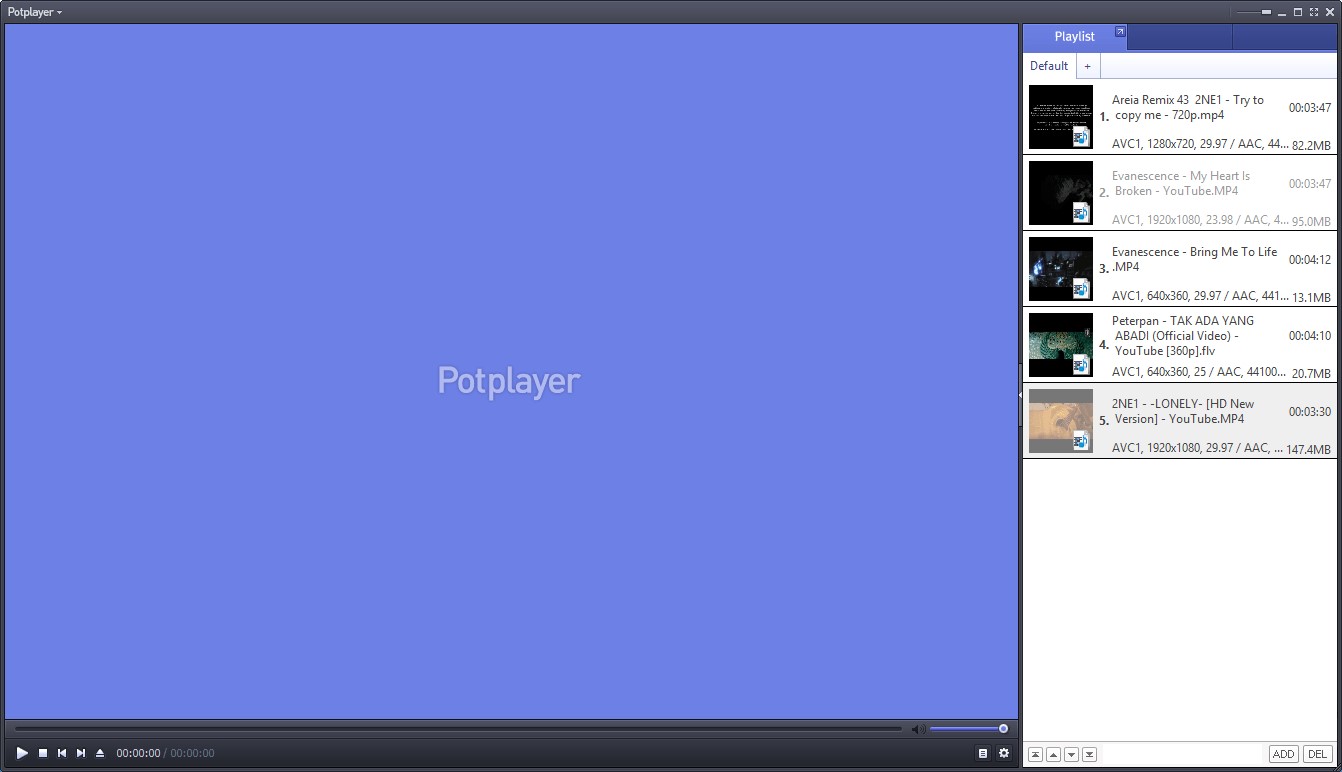This screenshot has height=772, width=1342.
Task: Create a new playlist with the plus button
Action: pyautogui.click(x=1087, y=65)
